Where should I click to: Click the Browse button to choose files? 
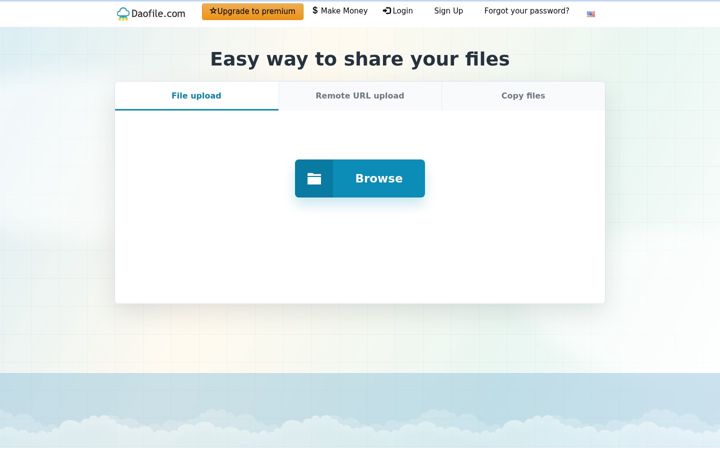click(360, 179)
